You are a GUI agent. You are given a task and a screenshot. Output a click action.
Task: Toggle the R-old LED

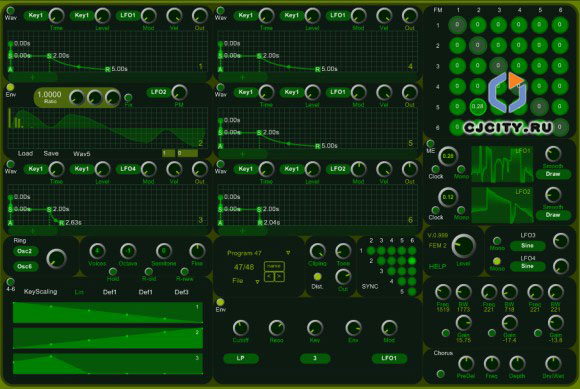click(149, 272)
